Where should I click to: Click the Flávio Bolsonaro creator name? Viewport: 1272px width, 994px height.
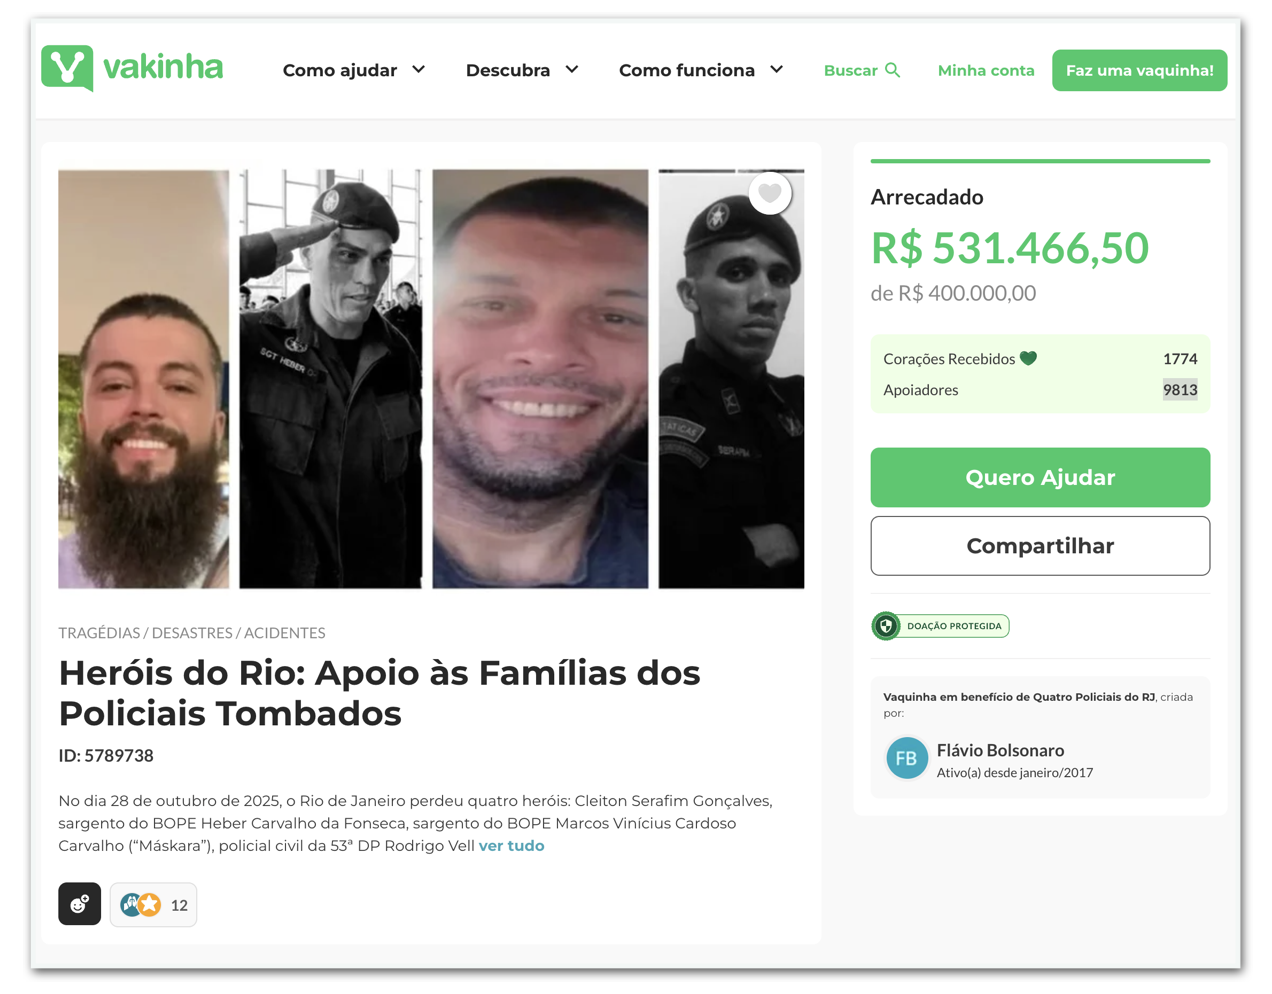(1000, 750)
